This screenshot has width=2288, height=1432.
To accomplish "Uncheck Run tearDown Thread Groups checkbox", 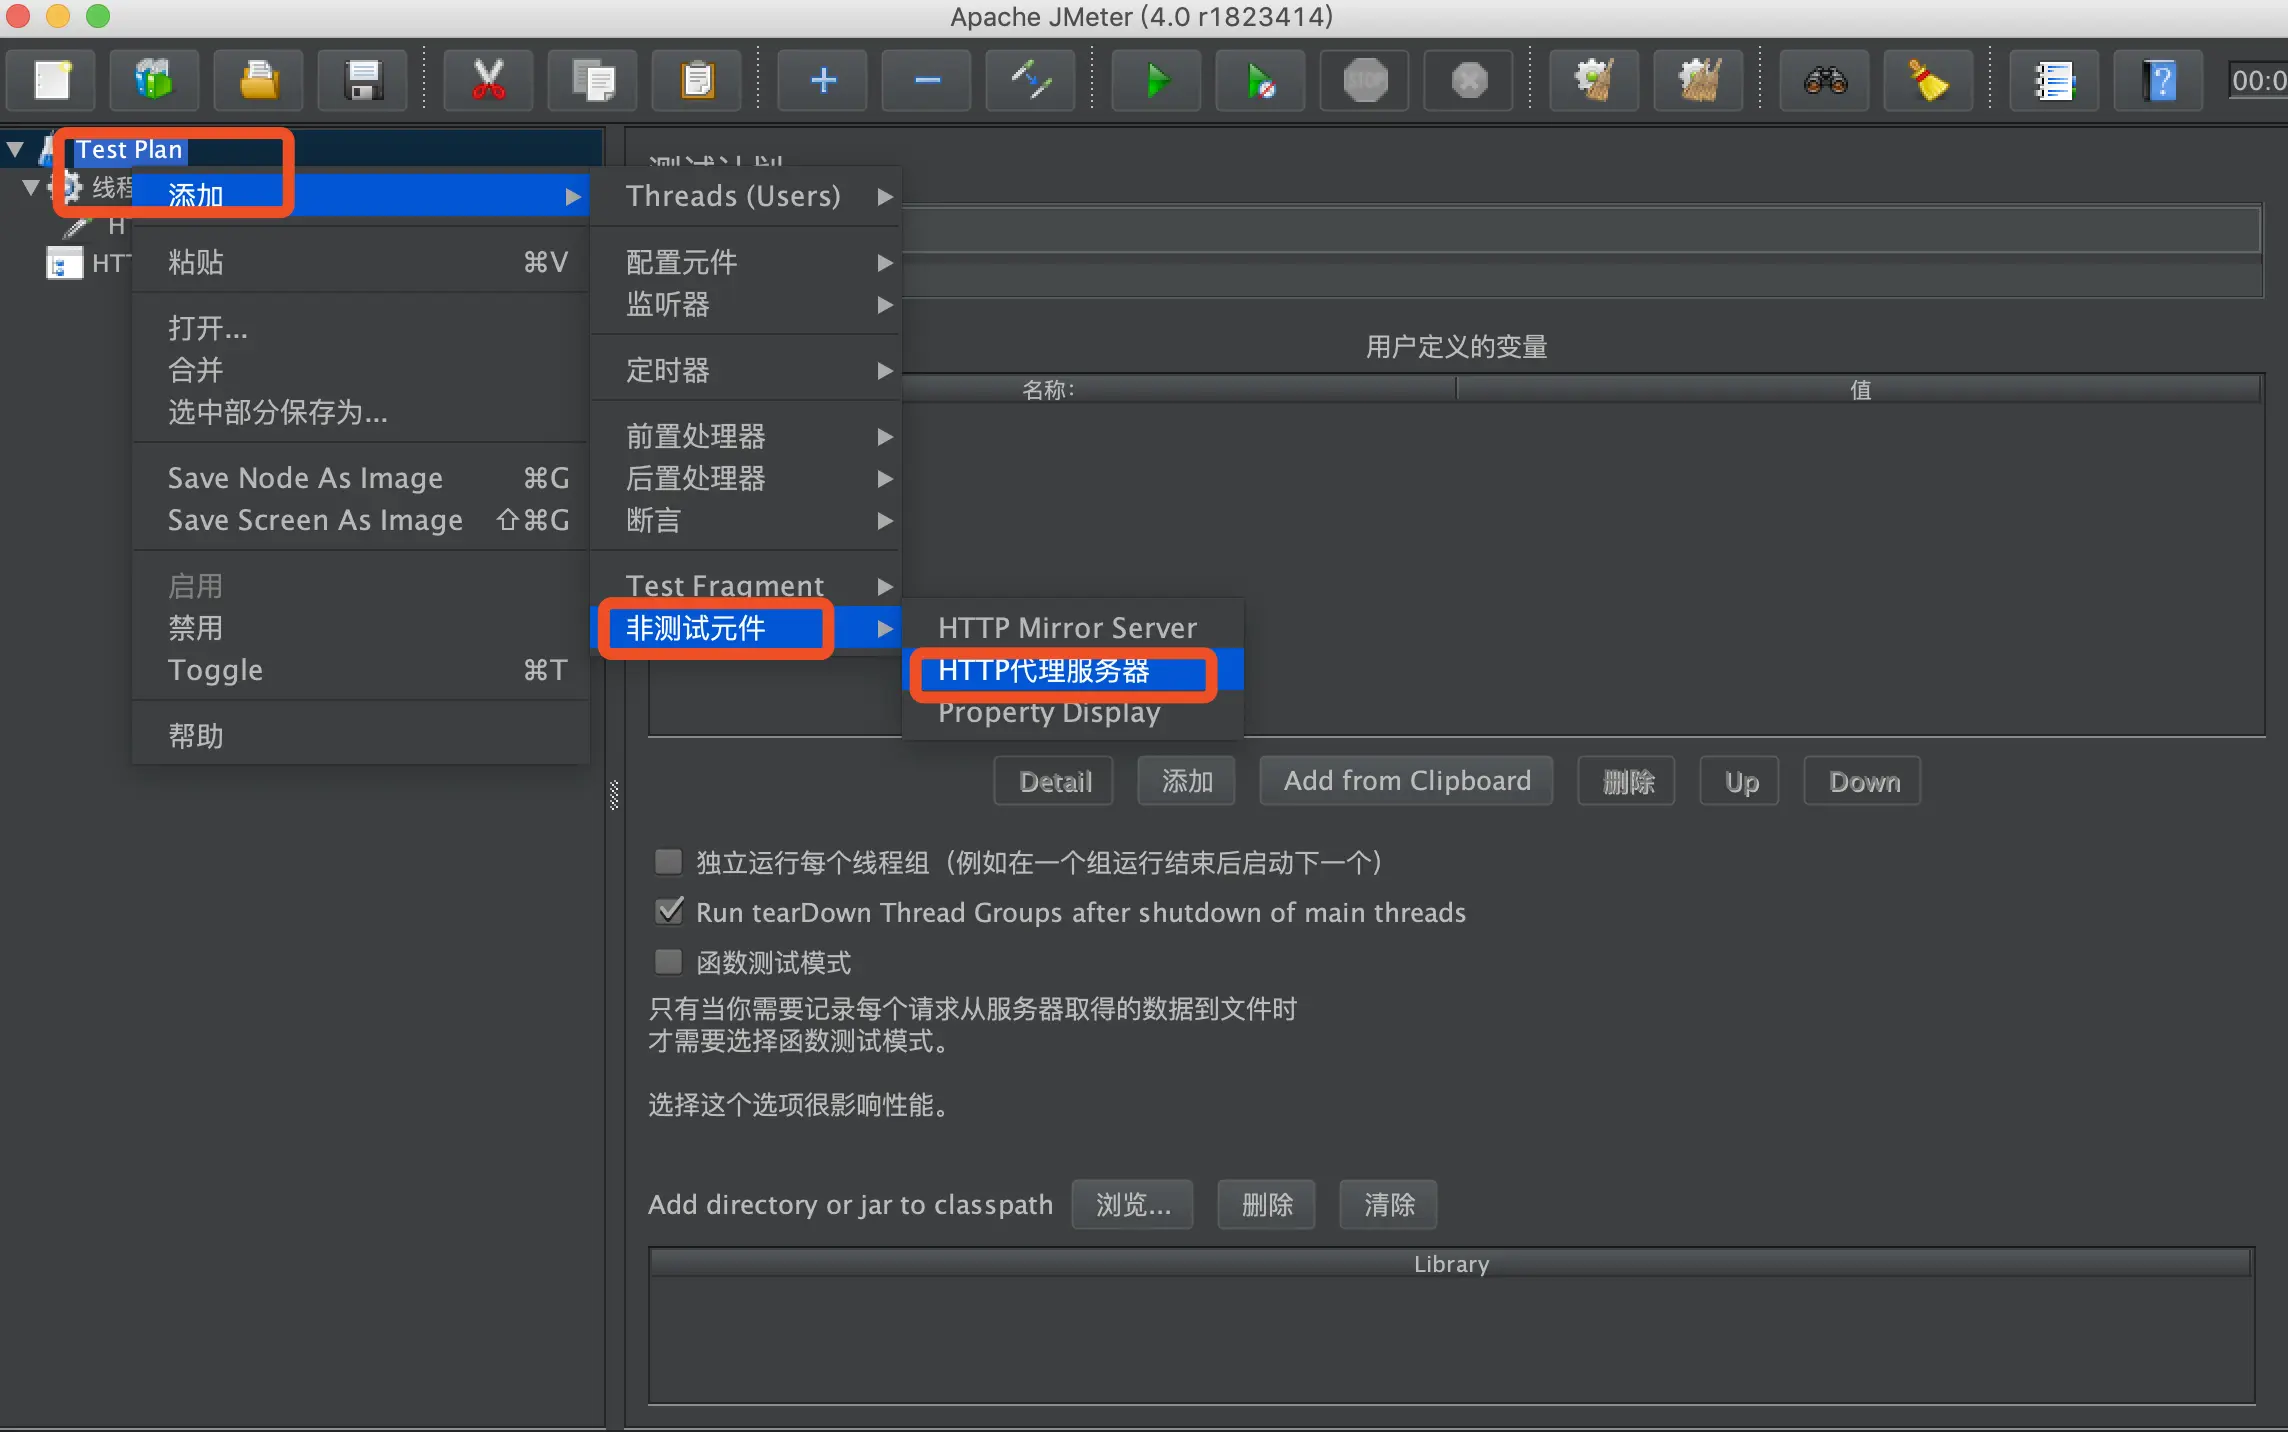I will coord(668,911).
